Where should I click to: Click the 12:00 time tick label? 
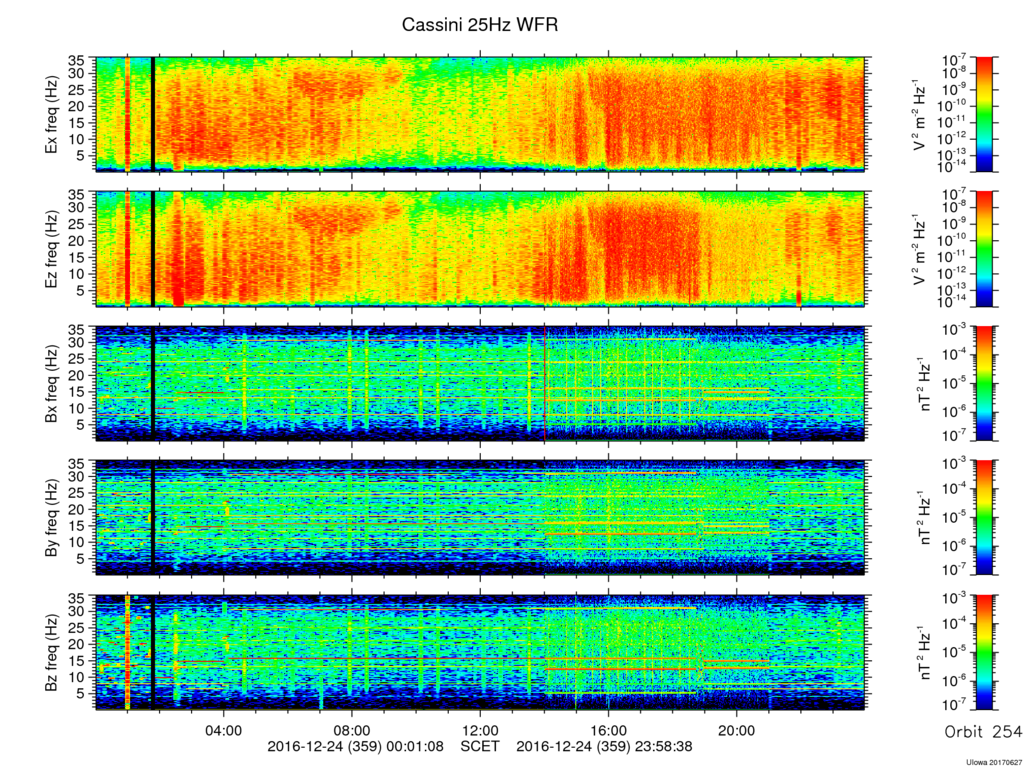point(480,728)
